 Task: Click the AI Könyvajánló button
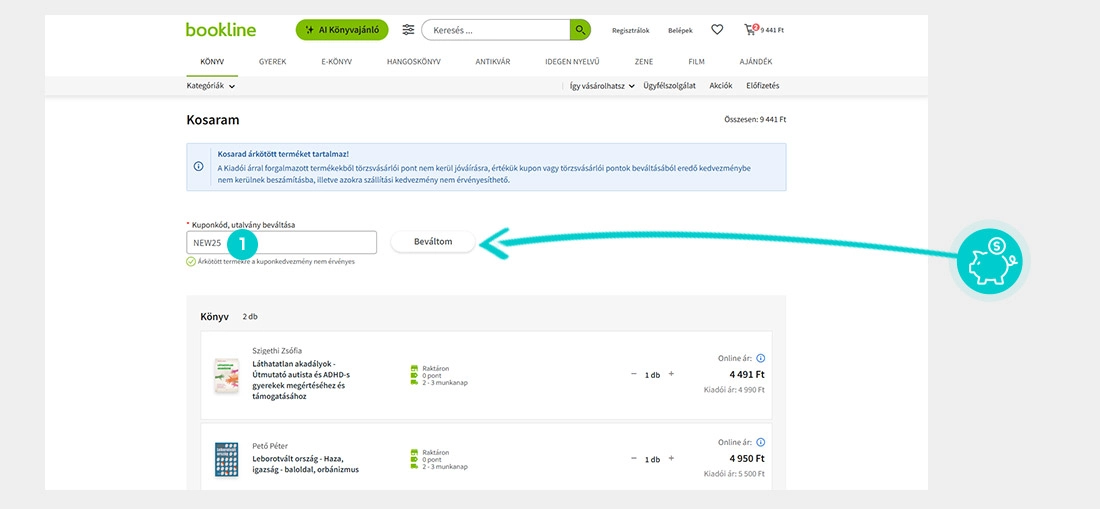[x=342, y=30]
